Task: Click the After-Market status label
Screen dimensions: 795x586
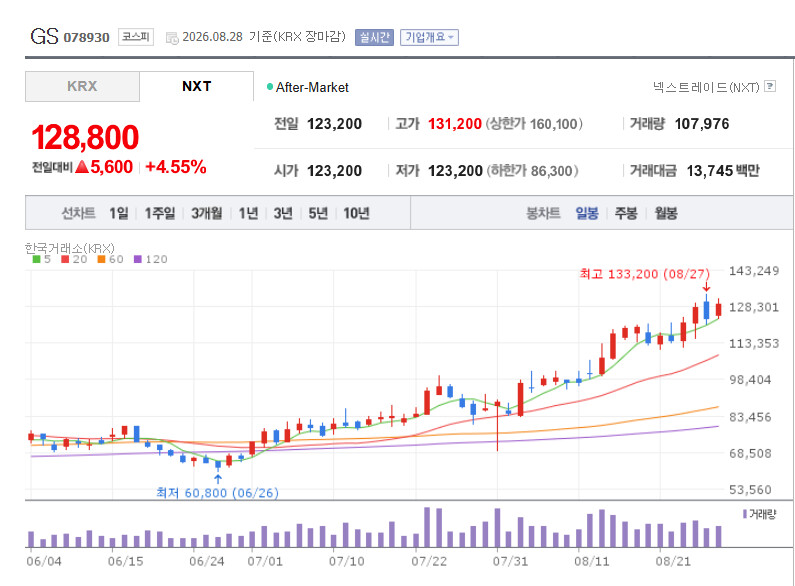Action: (312, 87)
